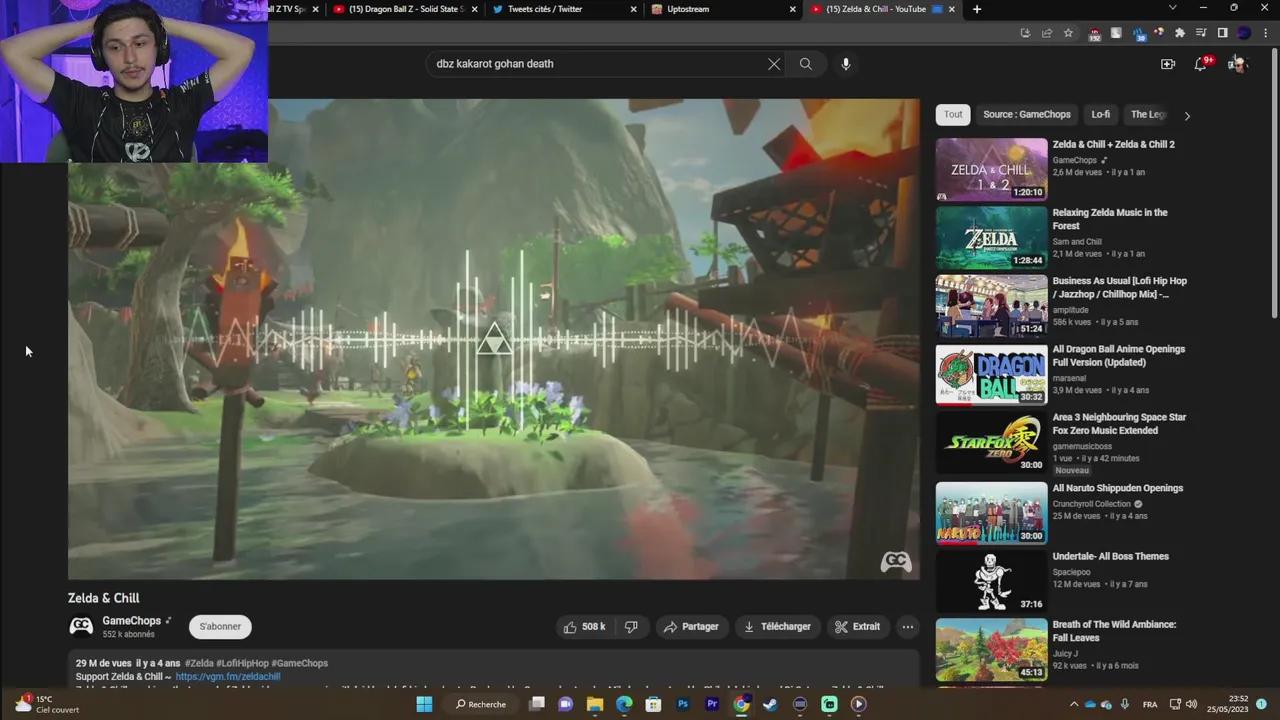Clear the search text with the X icon
This screenshot has height=720, width=1280.
(x=774, y=64)
